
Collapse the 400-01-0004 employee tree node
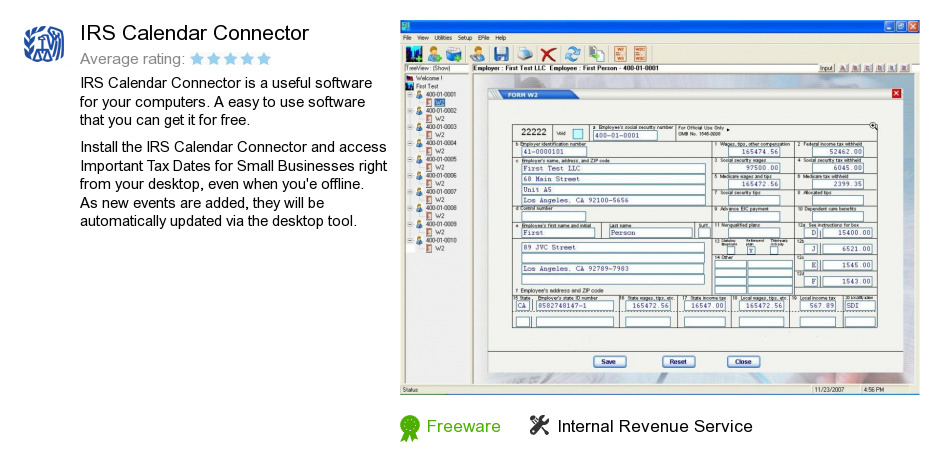tap(410, 143)
